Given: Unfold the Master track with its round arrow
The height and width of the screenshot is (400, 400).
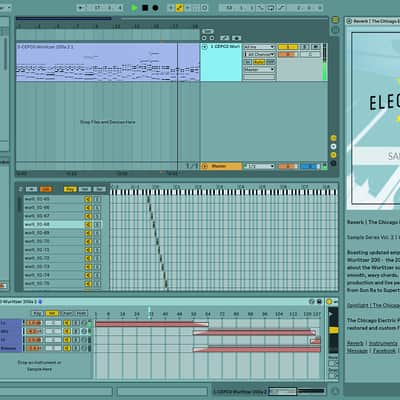Looking at the screenshot, I should coord(205,166).
